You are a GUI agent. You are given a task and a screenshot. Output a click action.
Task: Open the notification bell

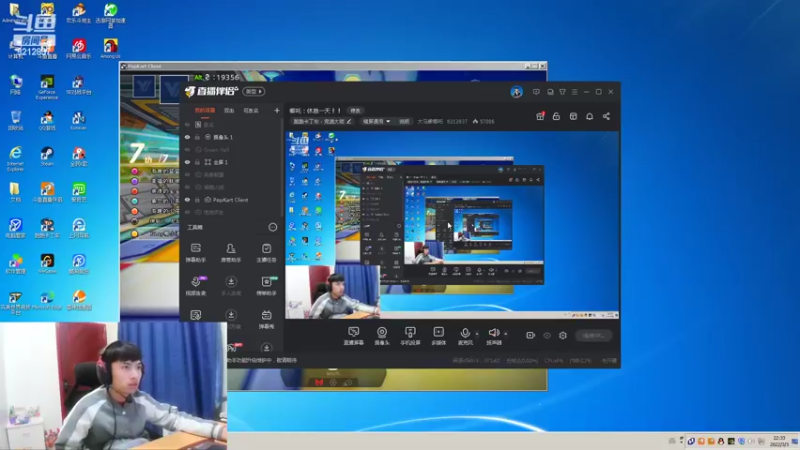[589, 116]
